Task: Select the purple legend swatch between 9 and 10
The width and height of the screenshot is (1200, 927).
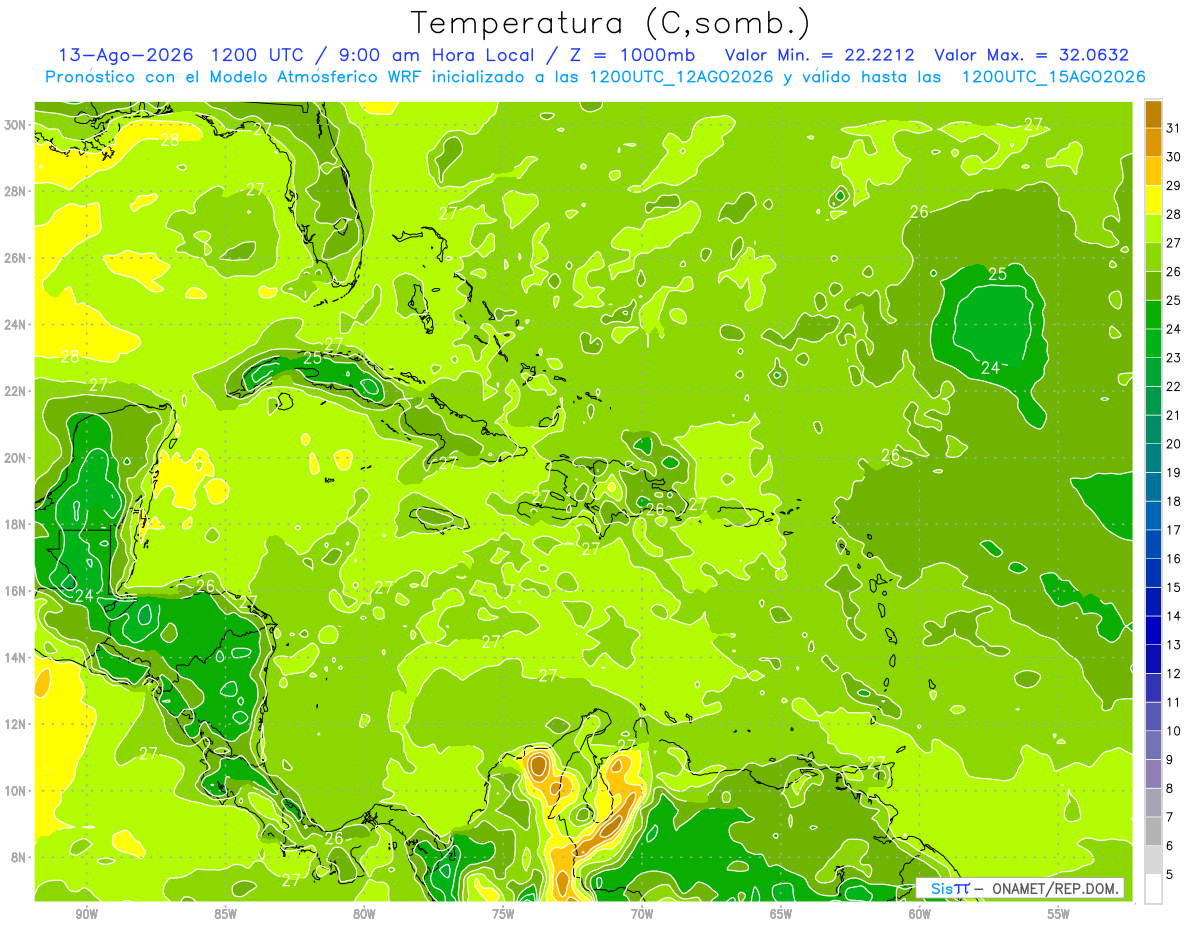Action: click(1153, 746)
